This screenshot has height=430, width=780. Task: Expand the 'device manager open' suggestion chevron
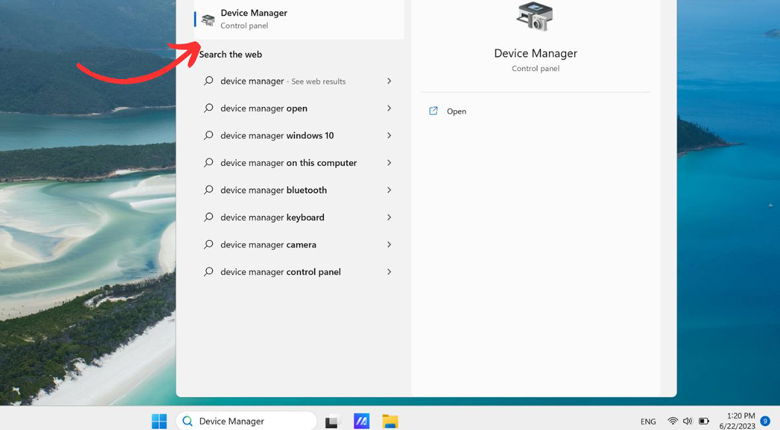click(x=389, y=108)
